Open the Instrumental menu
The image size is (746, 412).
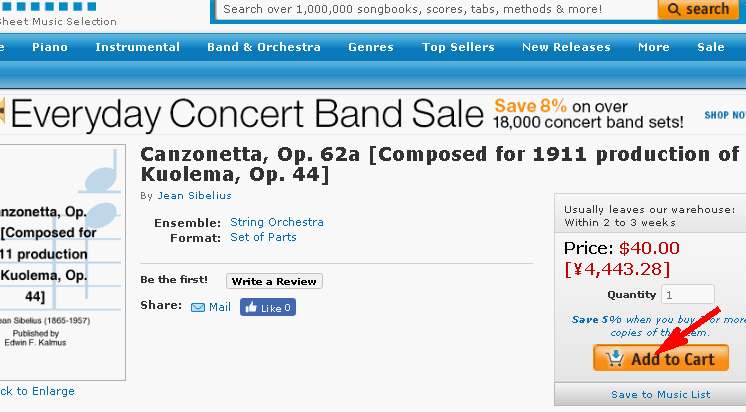(x=137, y=47)
